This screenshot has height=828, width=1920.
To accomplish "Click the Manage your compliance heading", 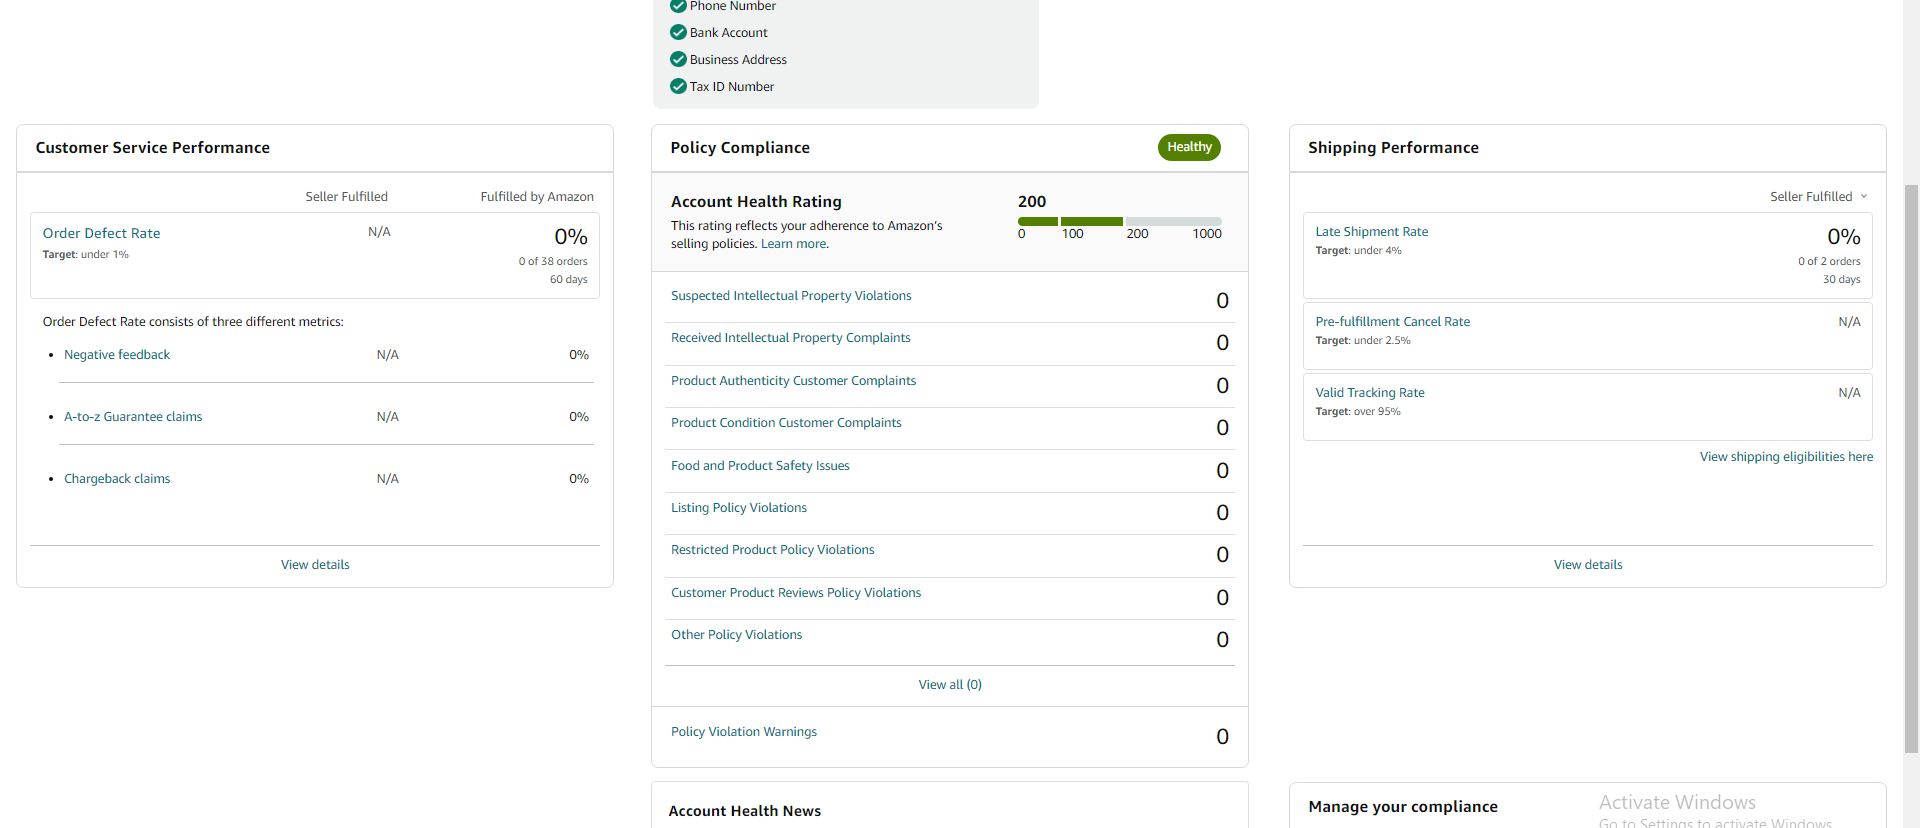I will coord(1402,807).
